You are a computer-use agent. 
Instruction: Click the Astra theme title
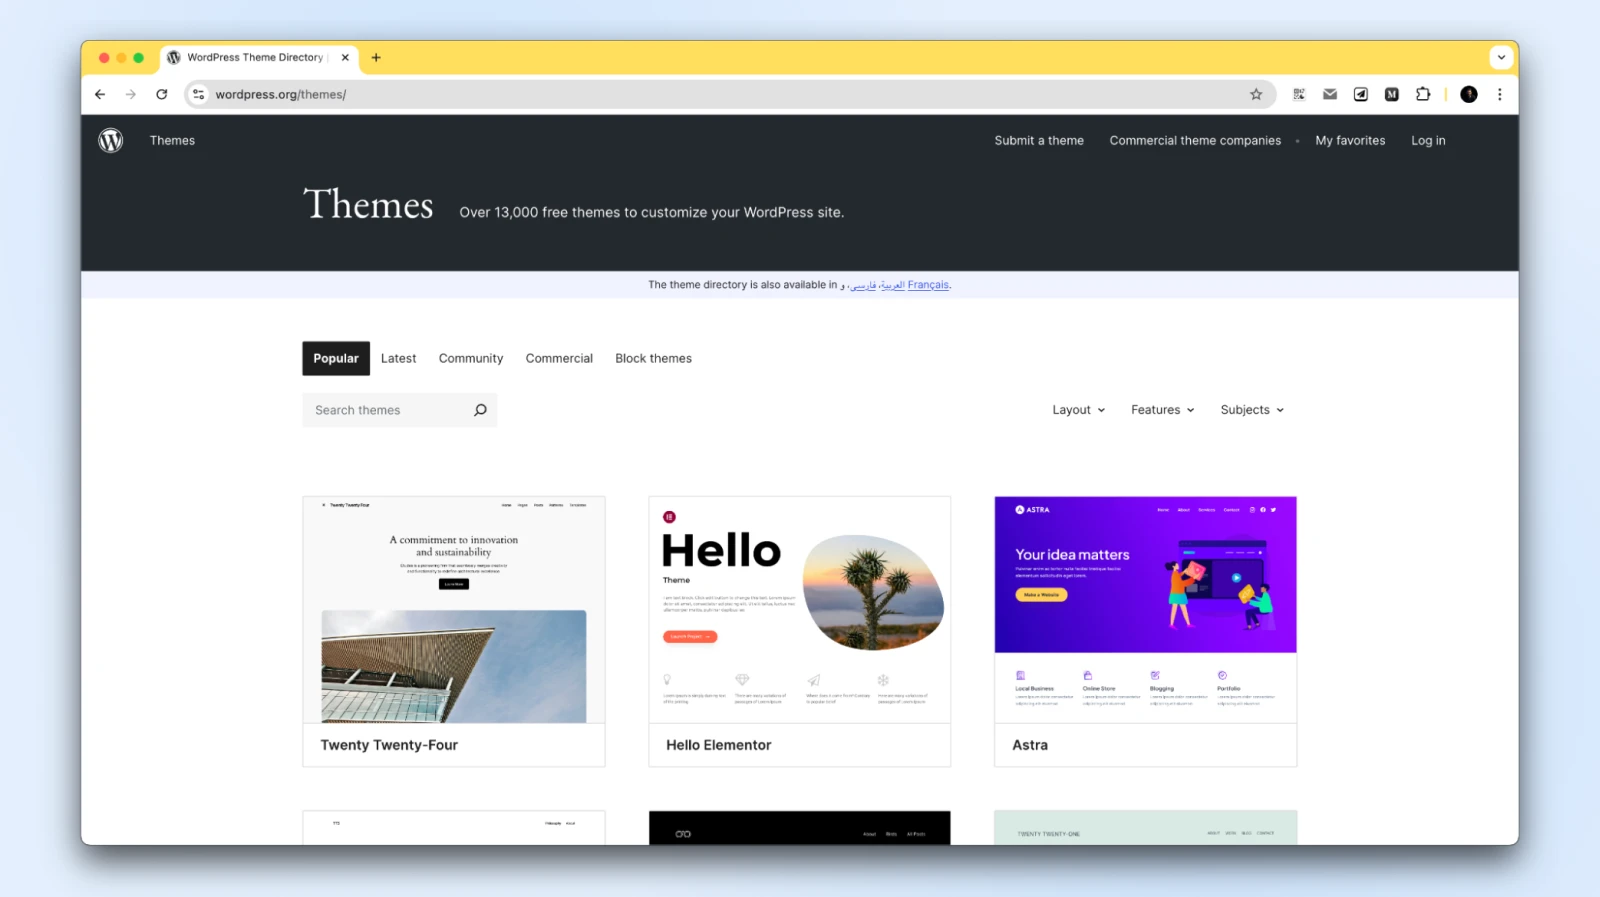[x=1030, y=745]
